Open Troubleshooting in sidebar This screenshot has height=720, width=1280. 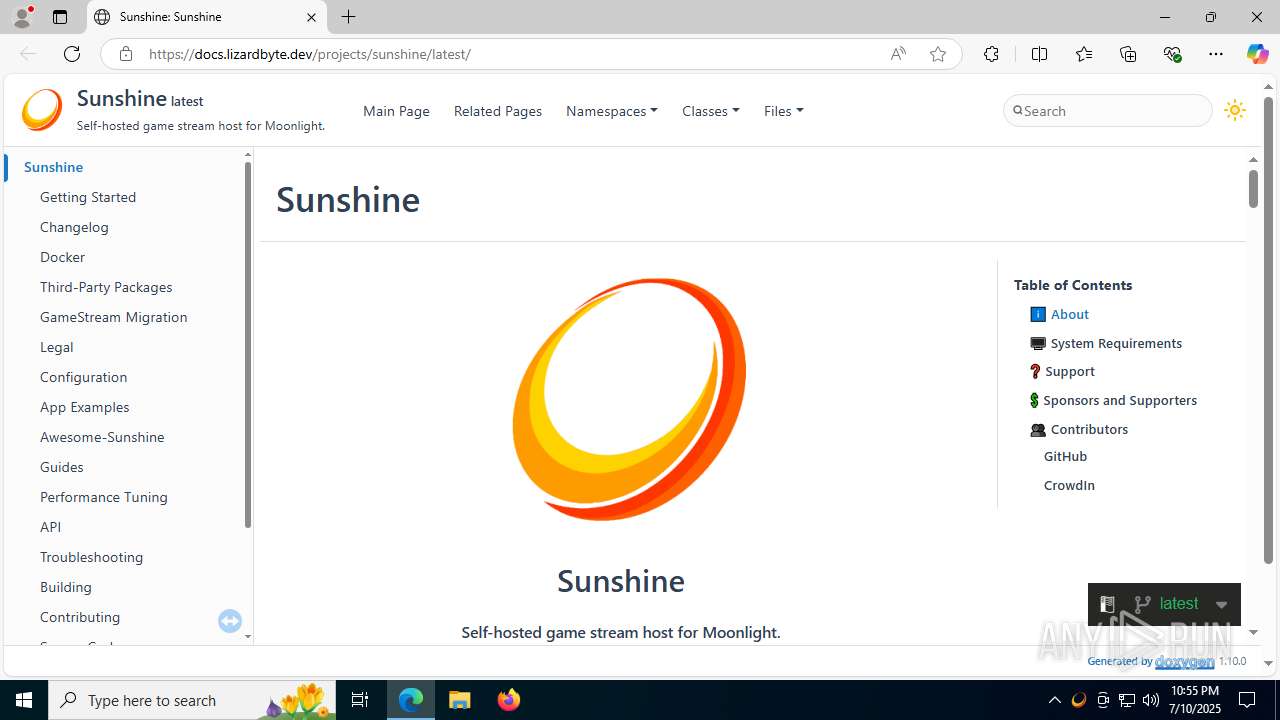point(92,557)
